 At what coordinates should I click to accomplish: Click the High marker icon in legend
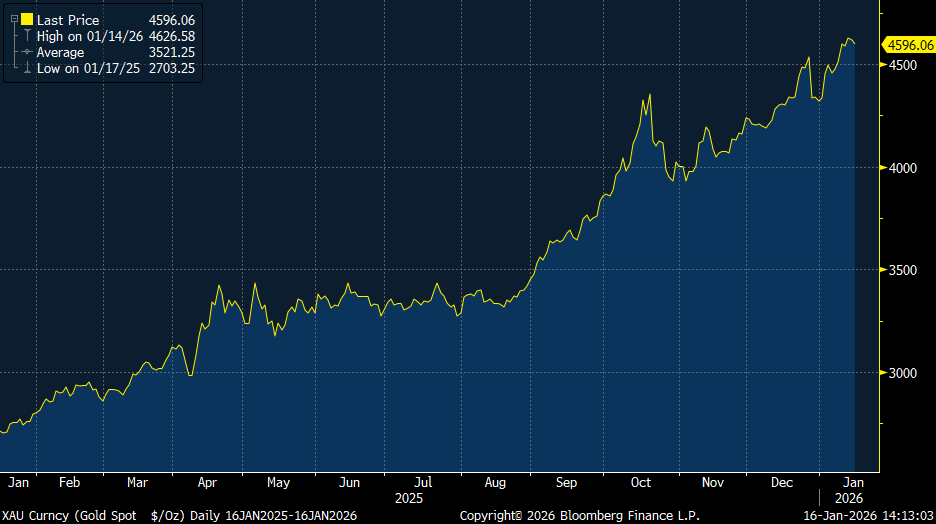click(x=26, y=36)
